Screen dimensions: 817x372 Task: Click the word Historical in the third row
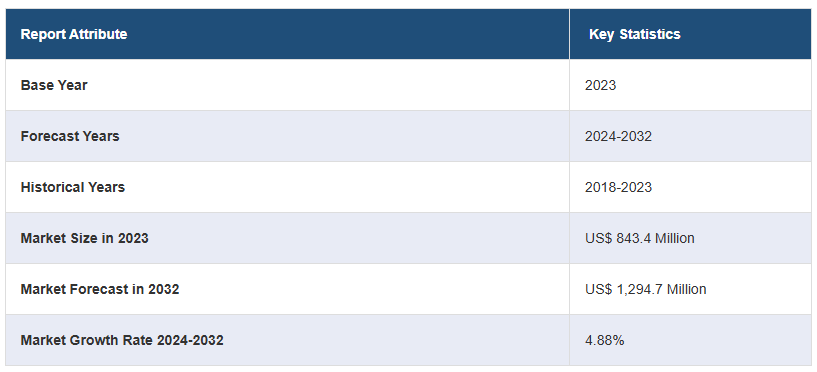pos(52,187)
